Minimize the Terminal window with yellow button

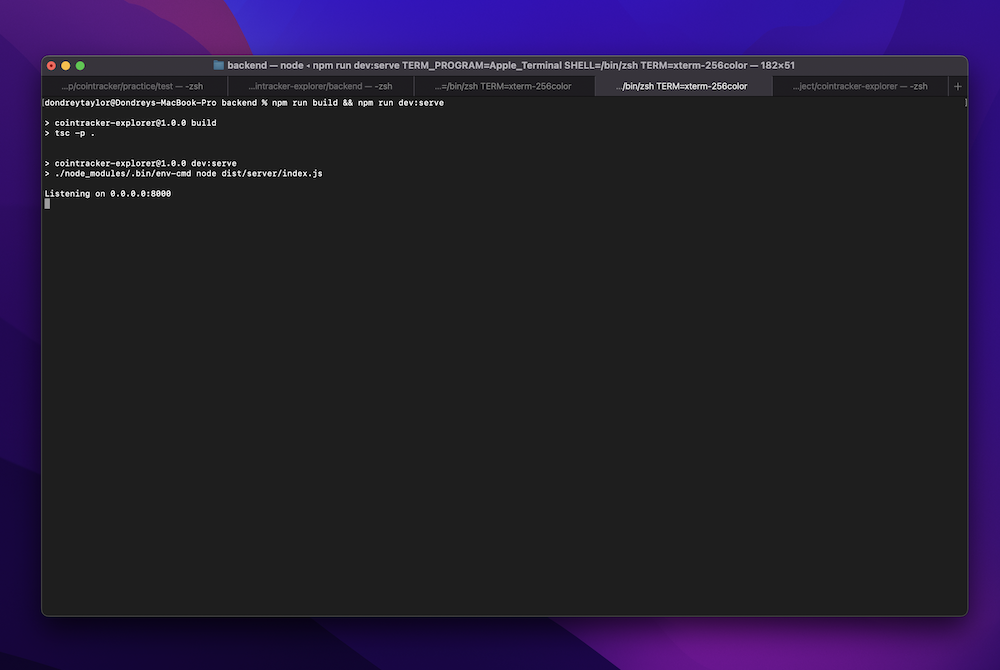coord(66,66)
